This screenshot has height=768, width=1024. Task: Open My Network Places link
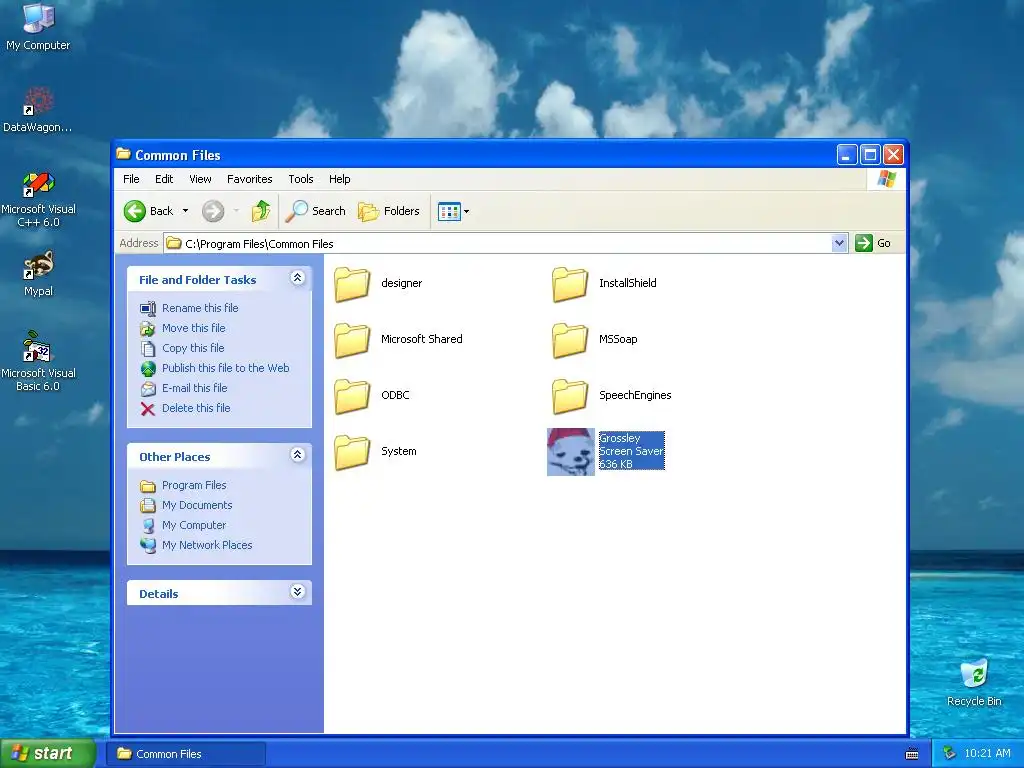207,545
